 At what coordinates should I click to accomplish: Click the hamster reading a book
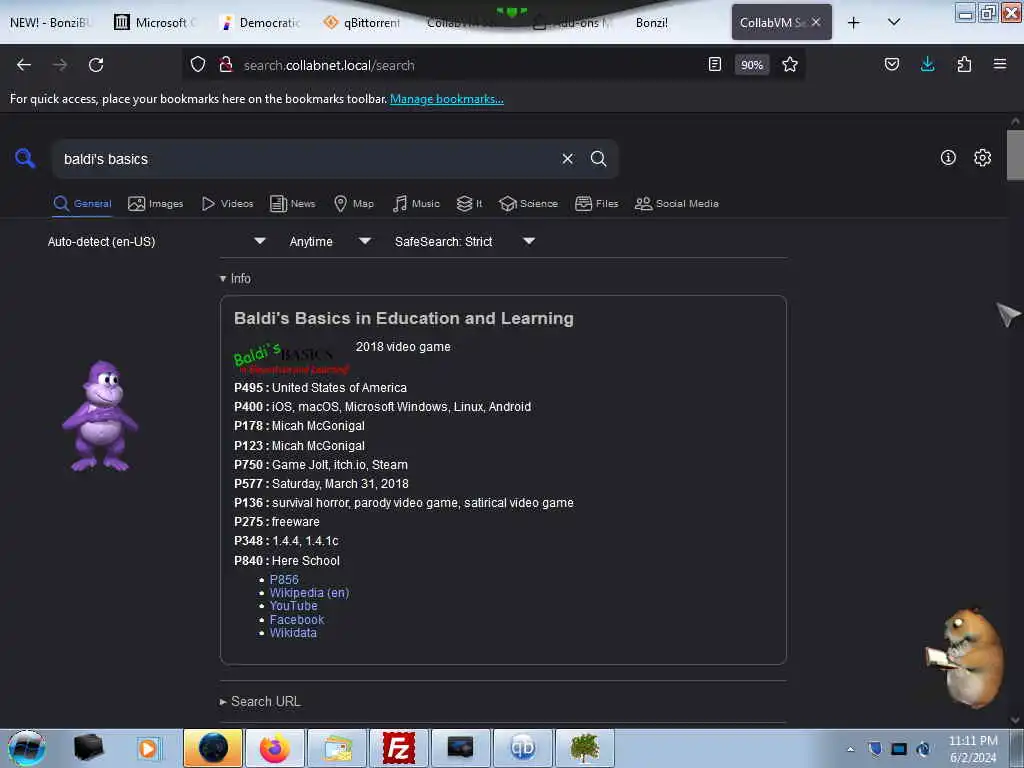(965, 657)
